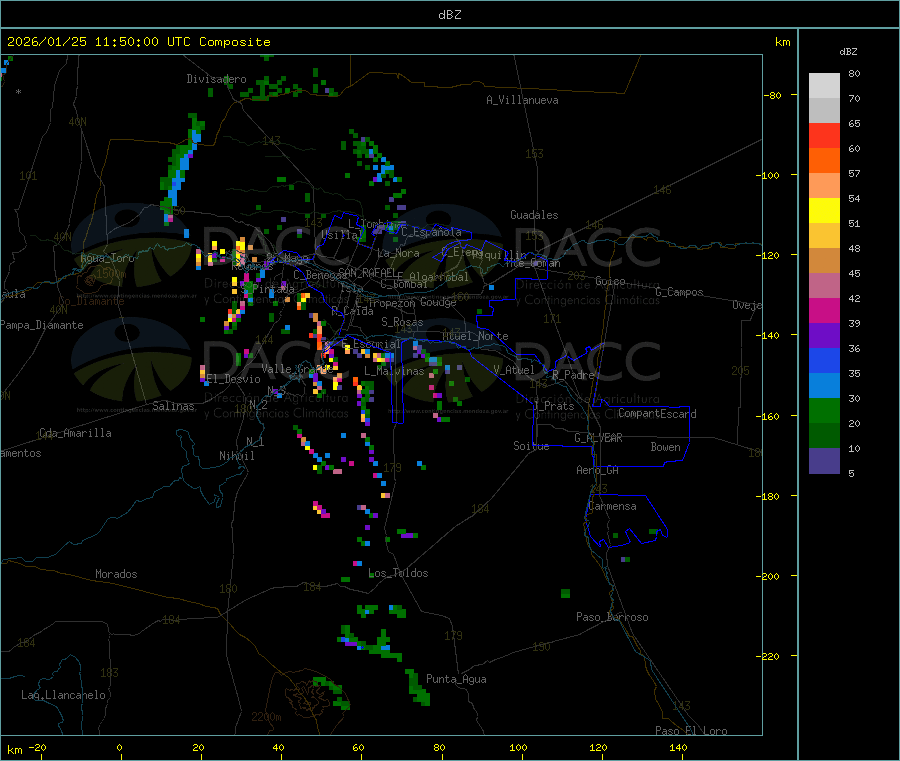The image size is (900, 761).
Task: Click the Lag.Llancanelo label
Action: point(64,695)
